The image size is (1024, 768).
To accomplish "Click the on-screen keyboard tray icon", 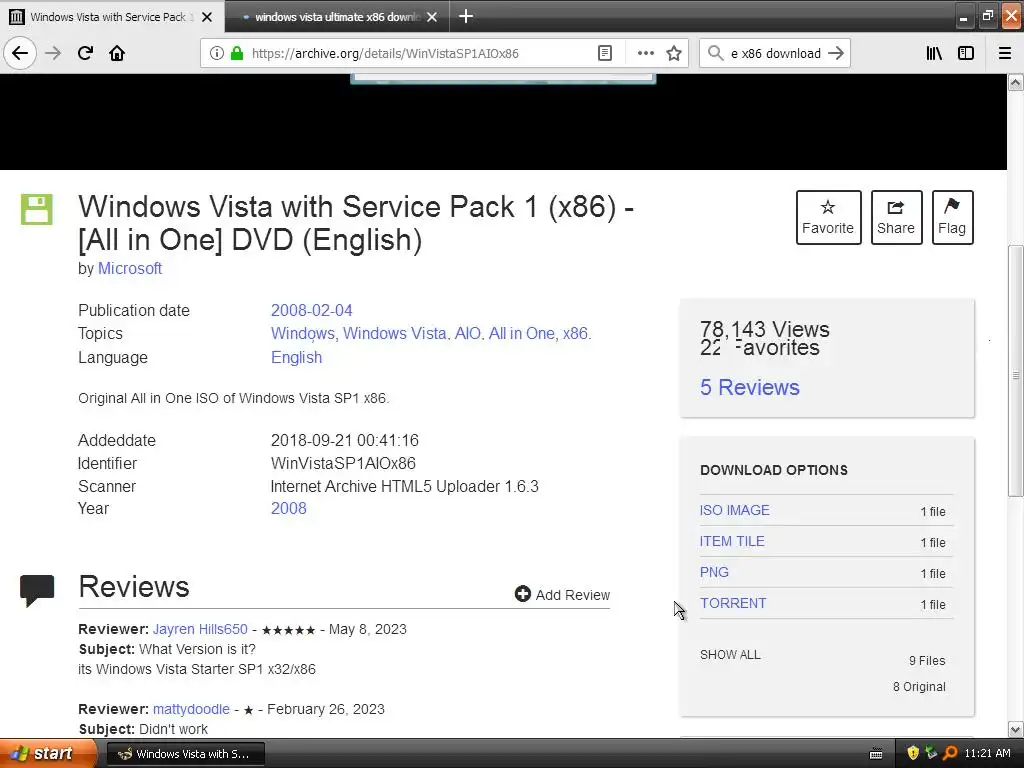I will click(876, 754).
